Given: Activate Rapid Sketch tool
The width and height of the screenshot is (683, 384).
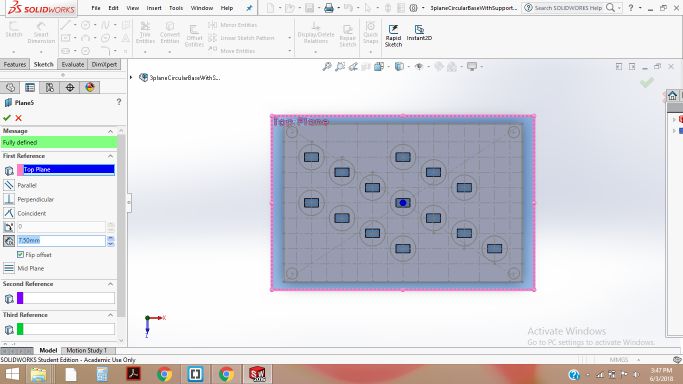Looking at the screenshot, I should point(393,35).
